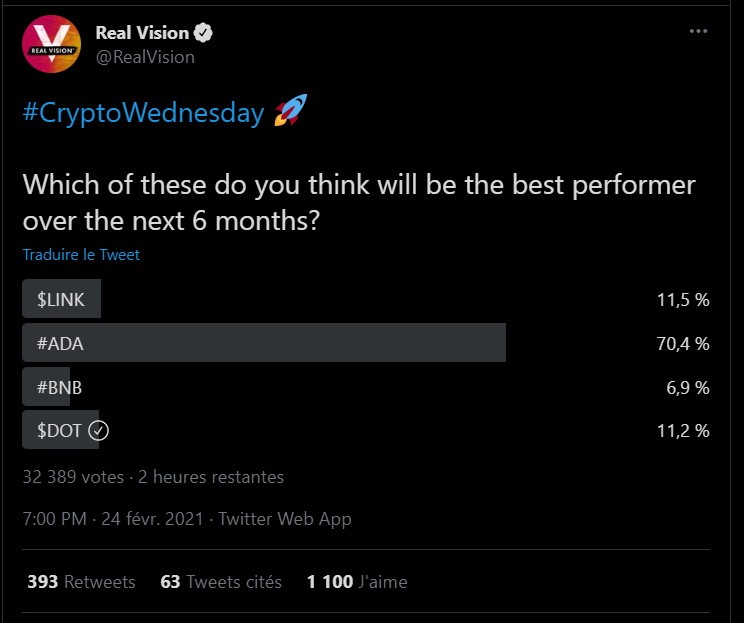
Task: Open the three-dot more options menu
Action: coord(698,31)
